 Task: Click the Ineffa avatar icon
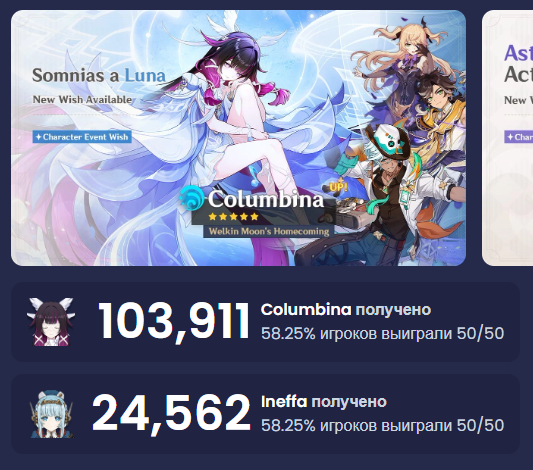click(x=51, y=414)
